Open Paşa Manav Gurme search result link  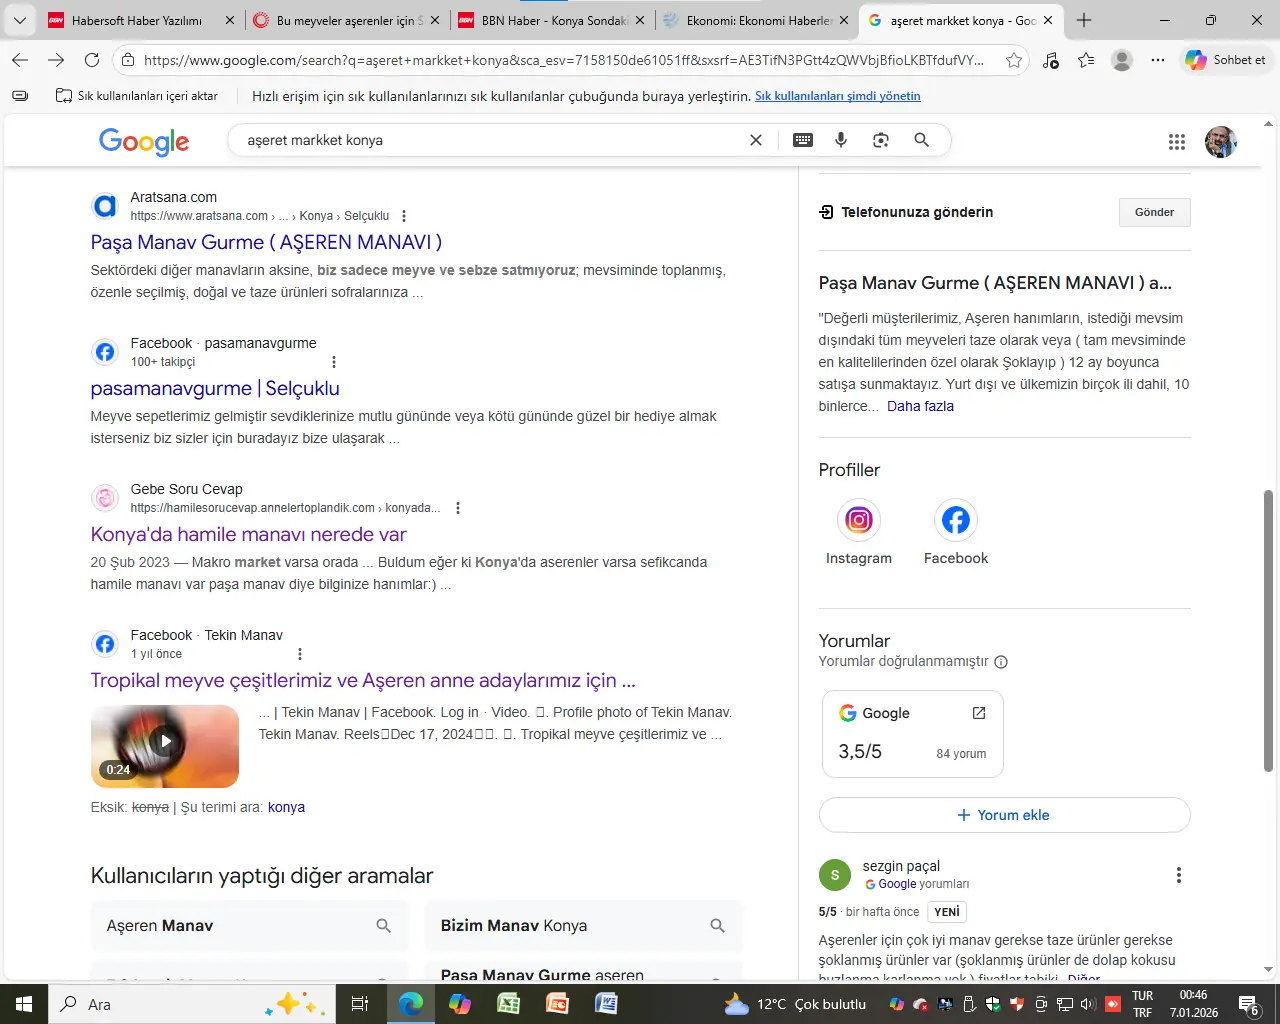point(266,242)
